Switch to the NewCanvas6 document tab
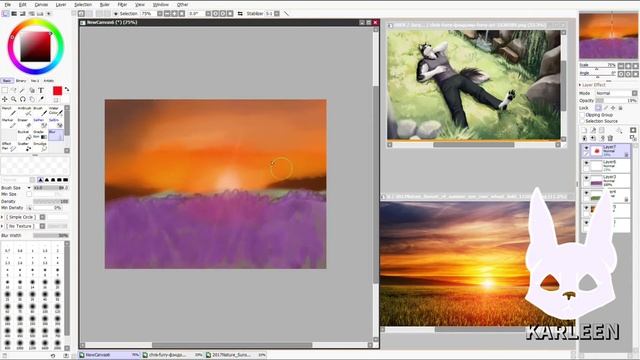Screen dimensions: 640x360 tap(109, 355)
